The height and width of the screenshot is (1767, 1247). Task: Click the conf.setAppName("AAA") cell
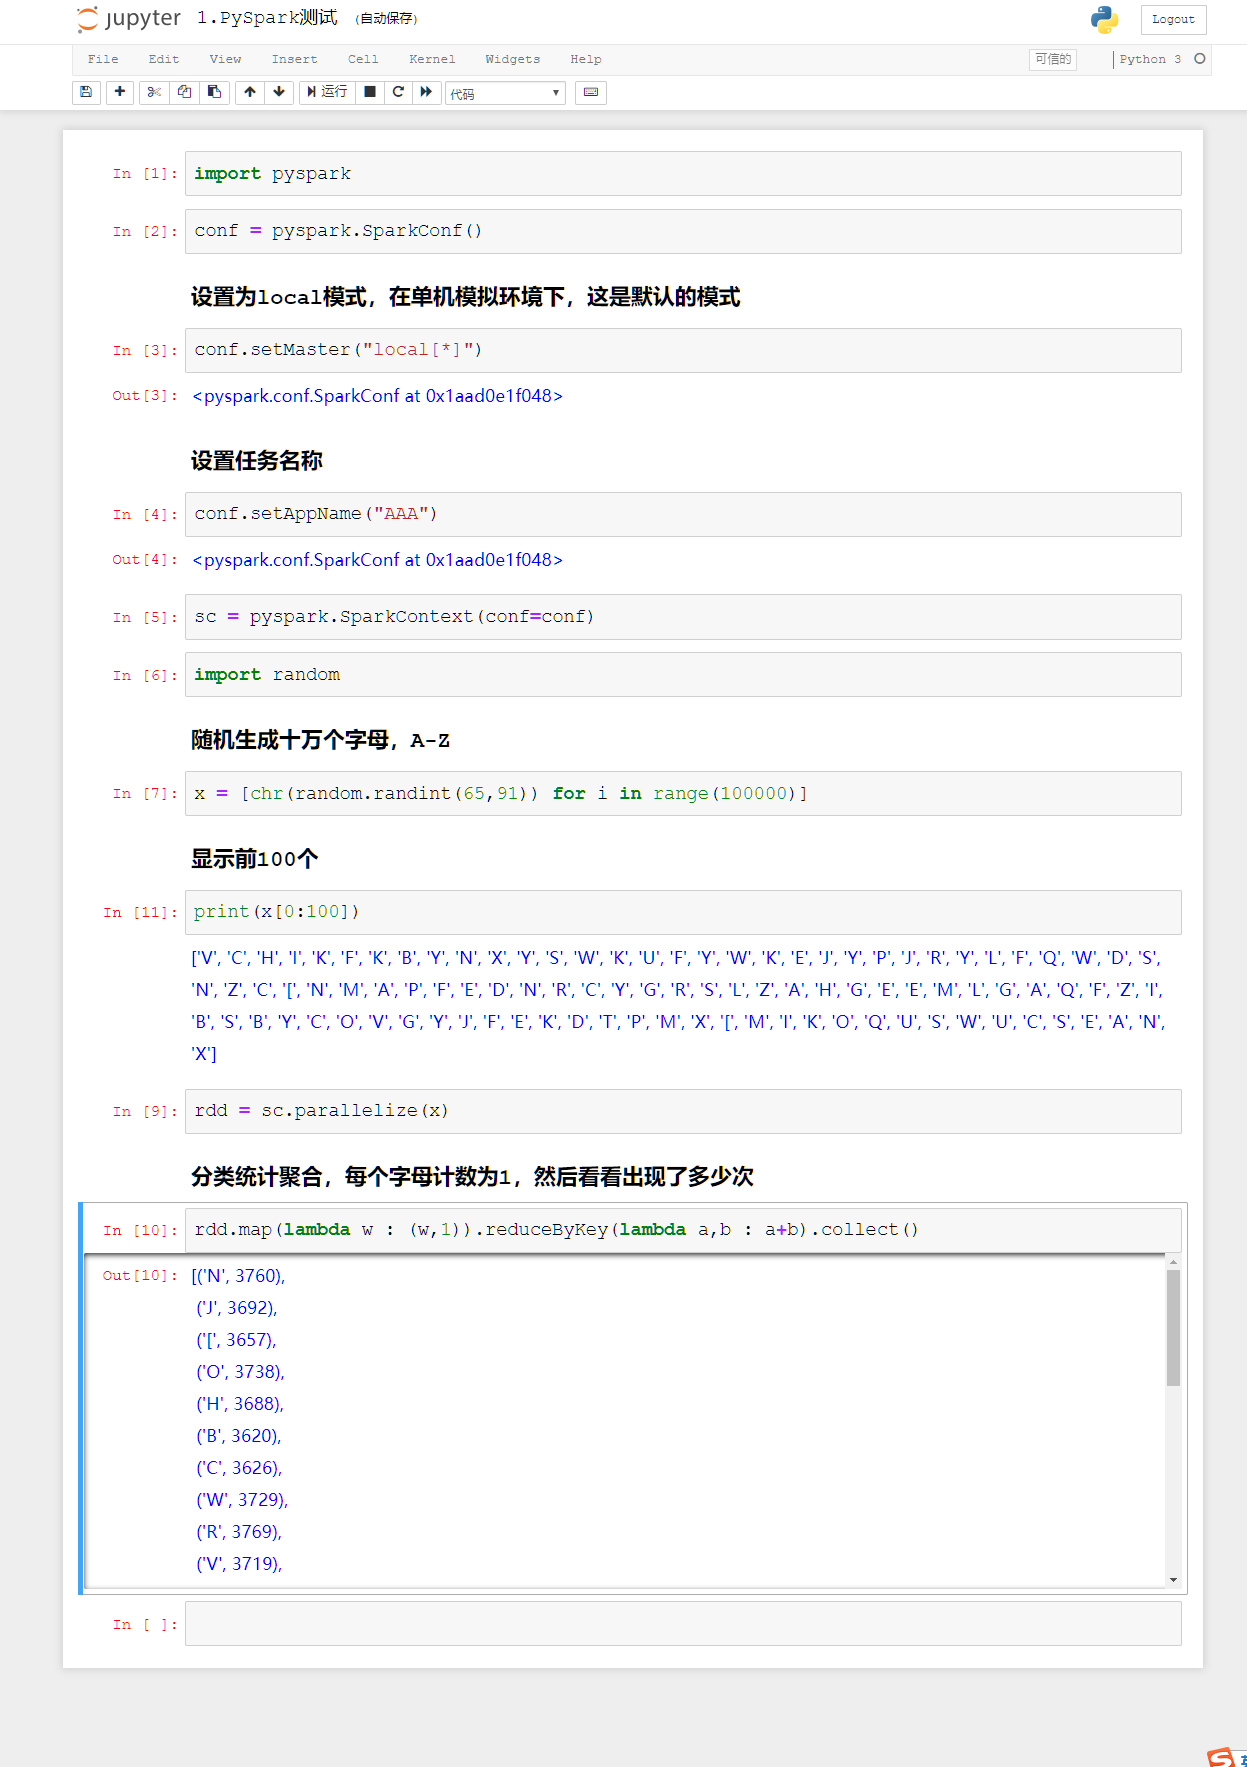click(x=683, y=514)
